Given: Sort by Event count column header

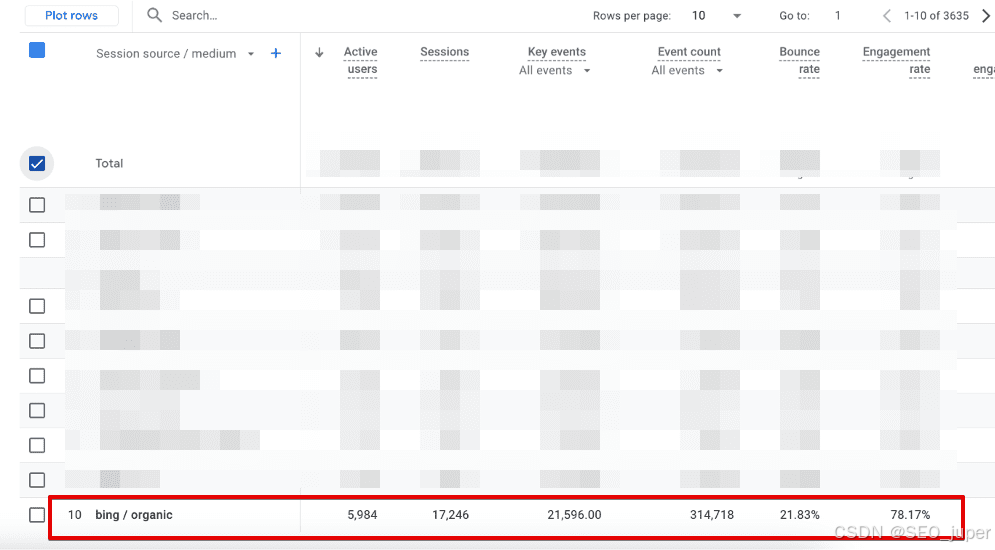Looking at the screenshot, I should [x=689, y=52].
